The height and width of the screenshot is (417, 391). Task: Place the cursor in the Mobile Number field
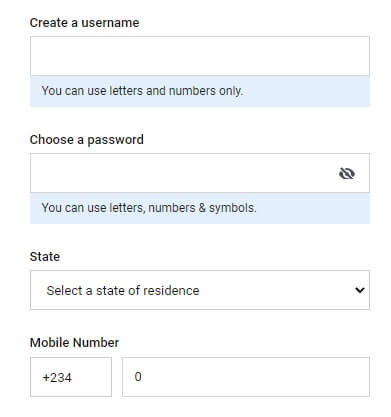pyautogui.click(x=246, y=377)
